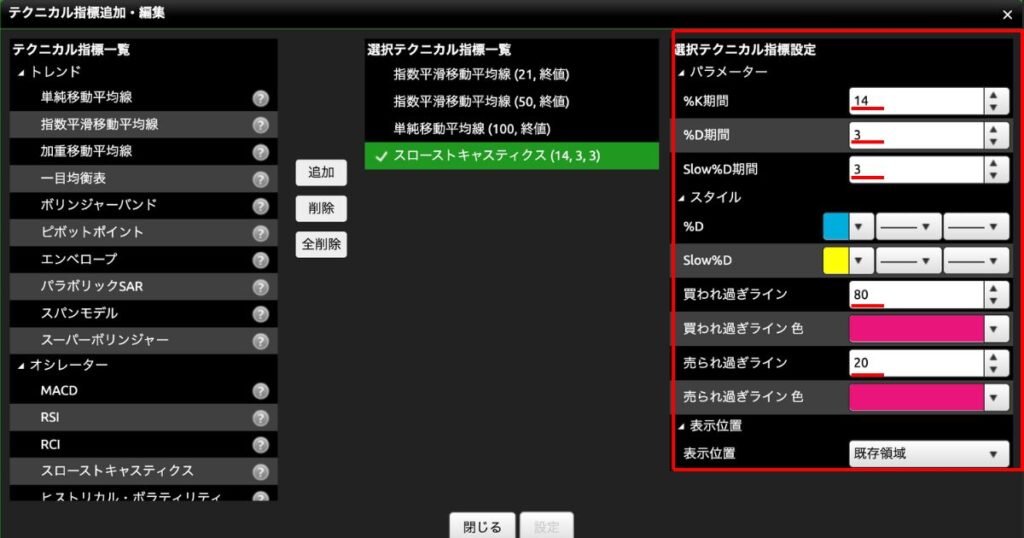Click help icon for RCI indicator
Viewport: 1024px width, 538px height.
[x=260, y=445]
